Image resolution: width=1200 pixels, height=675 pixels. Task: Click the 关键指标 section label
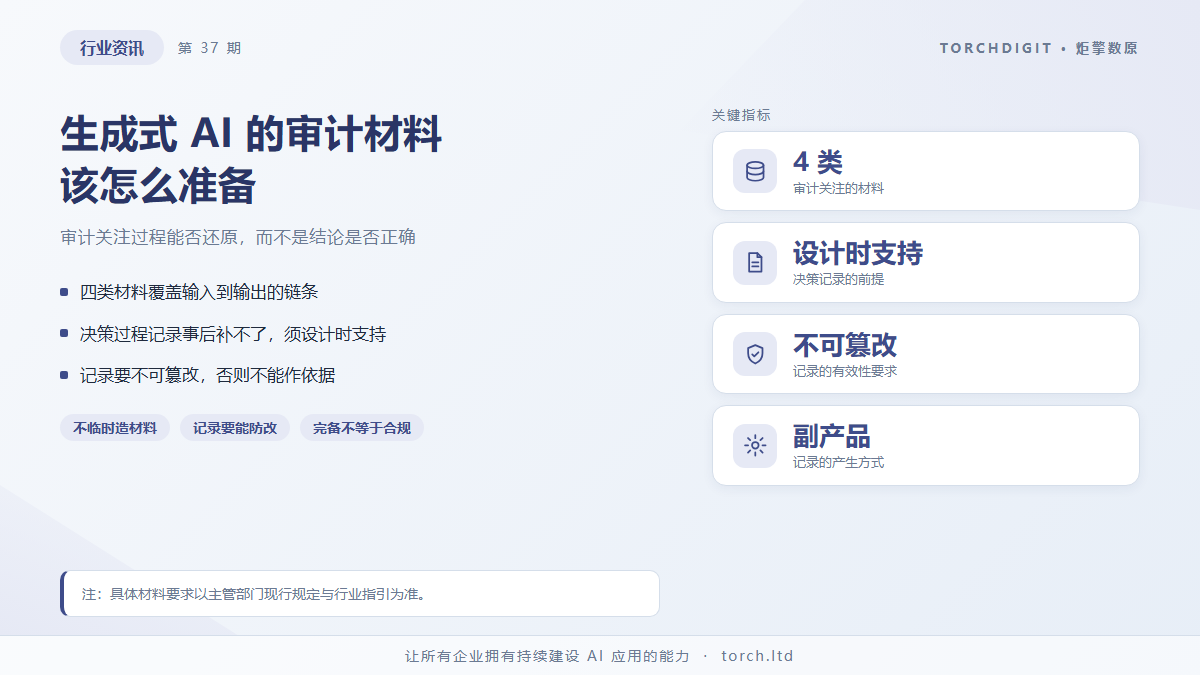click(741, 115)
